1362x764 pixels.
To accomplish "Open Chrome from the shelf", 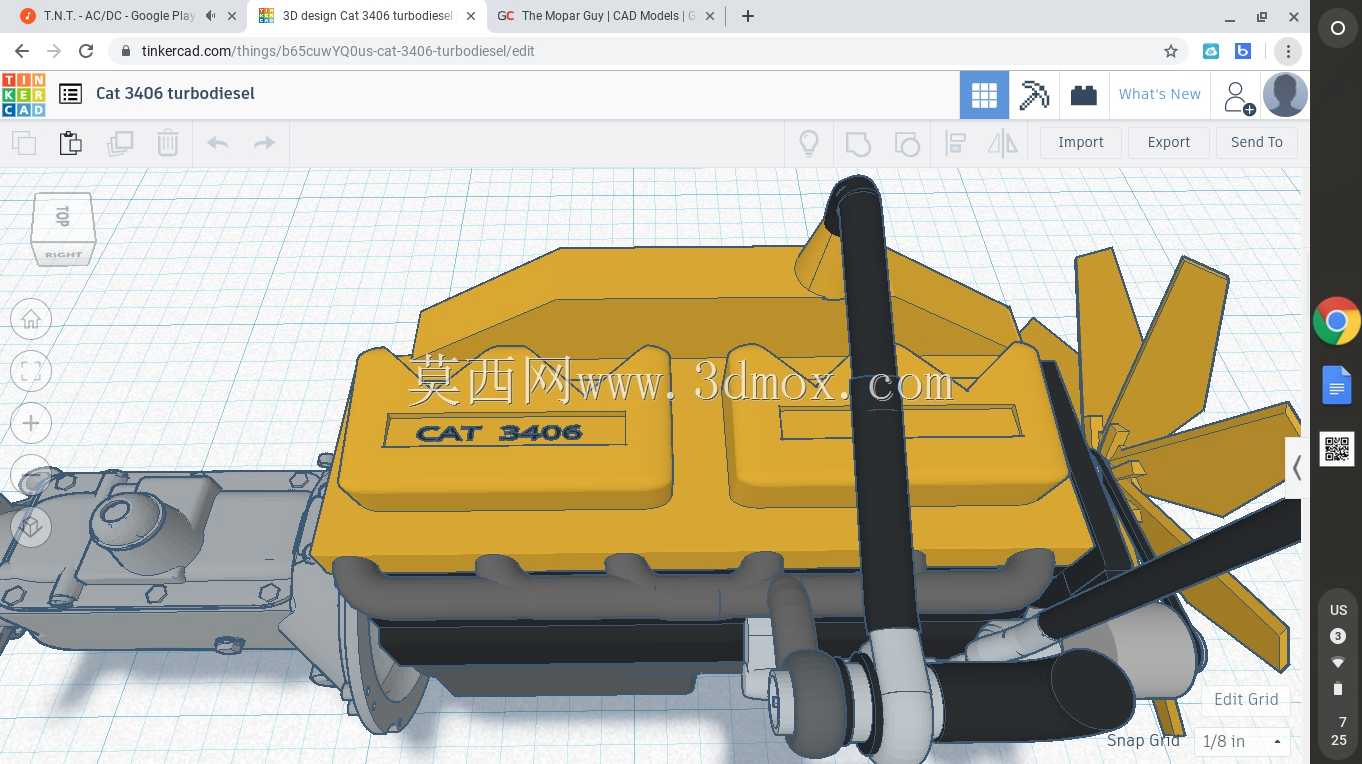I will (1337, 322).
